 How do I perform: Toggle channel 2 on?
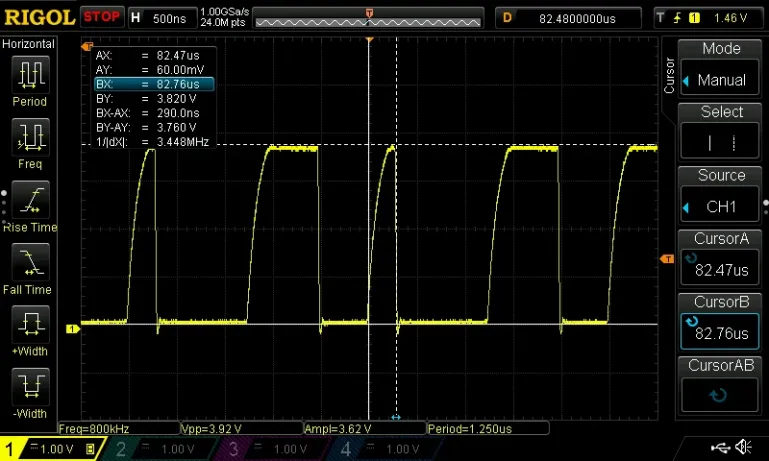[x=159, y=449]
